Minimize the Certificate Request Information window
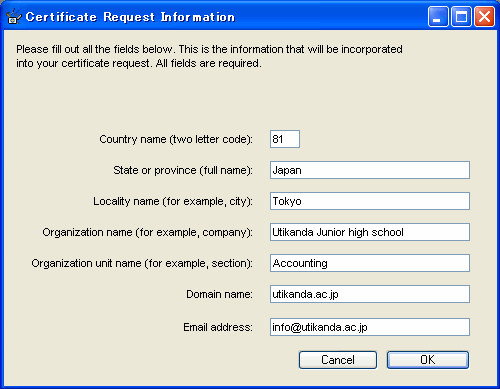 438,16
